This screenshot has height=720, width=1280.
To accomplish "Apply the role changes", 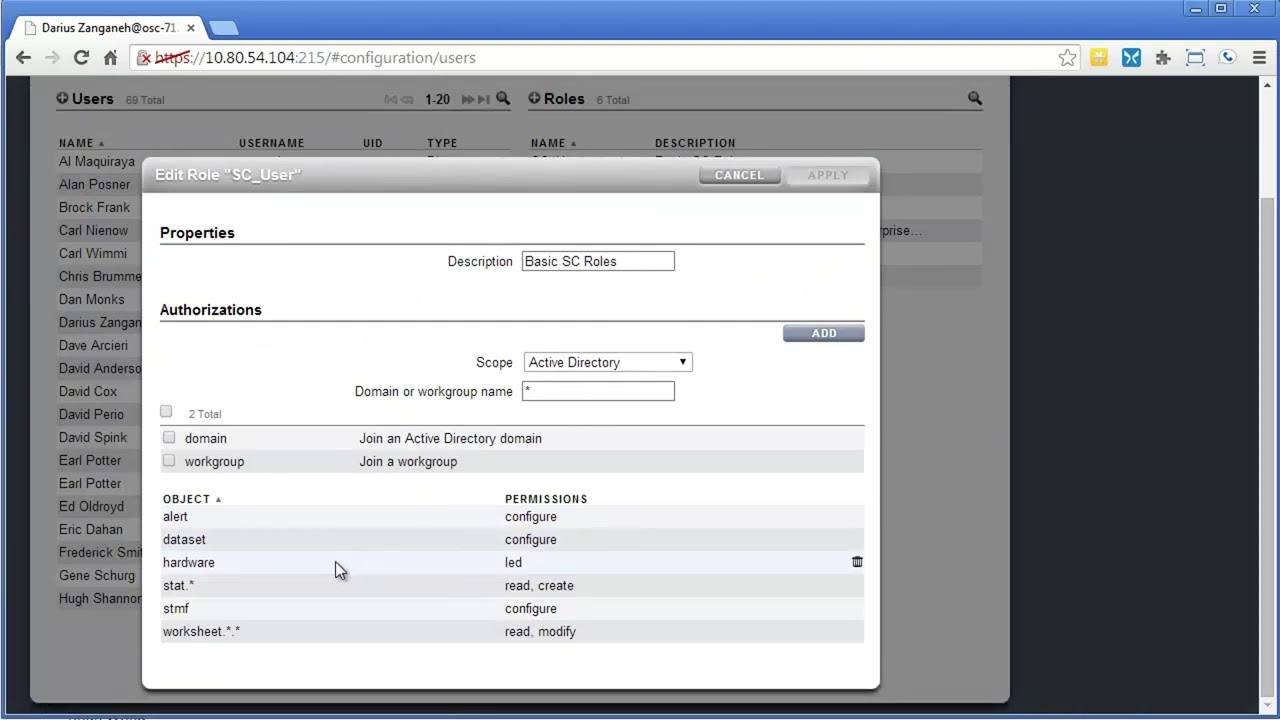I will pos(828,175).
